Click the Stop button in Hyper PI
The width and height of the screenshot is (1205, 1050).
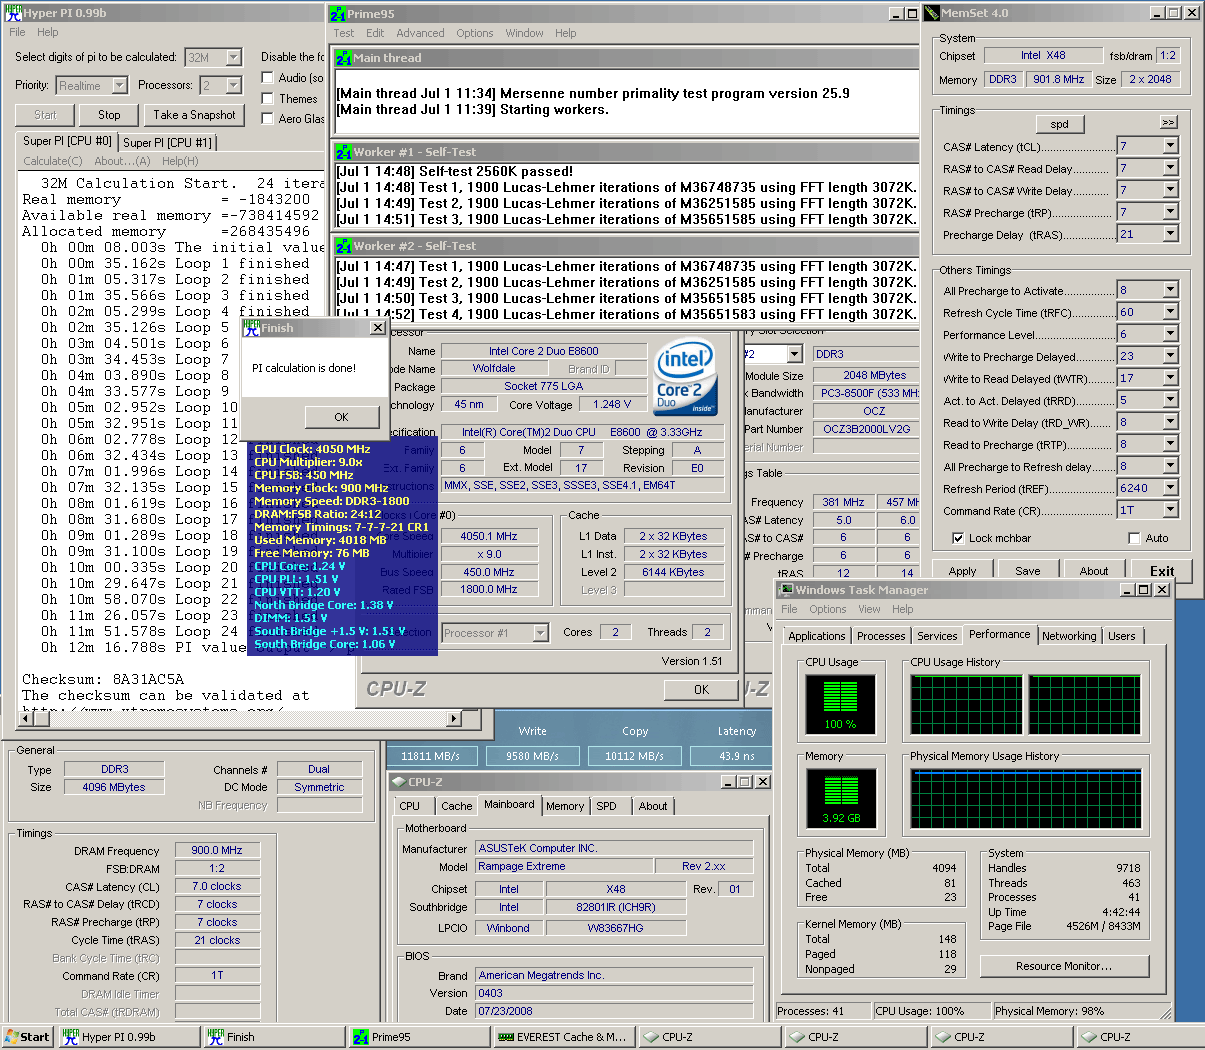pos(109,115)
